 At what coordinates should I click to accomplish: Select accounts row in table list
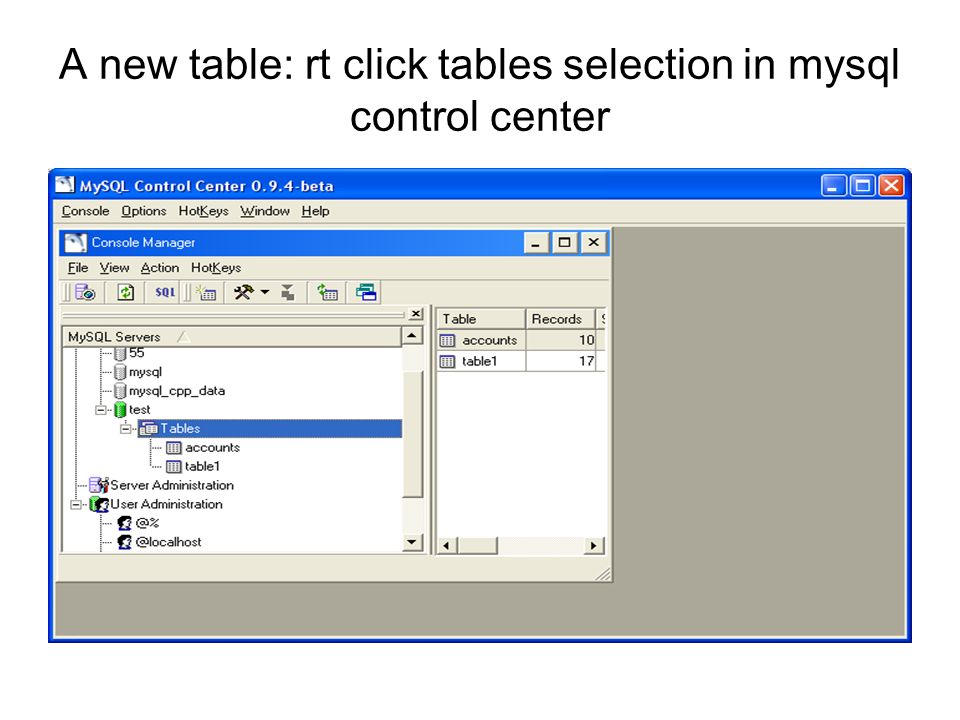[x=521, y=340]
